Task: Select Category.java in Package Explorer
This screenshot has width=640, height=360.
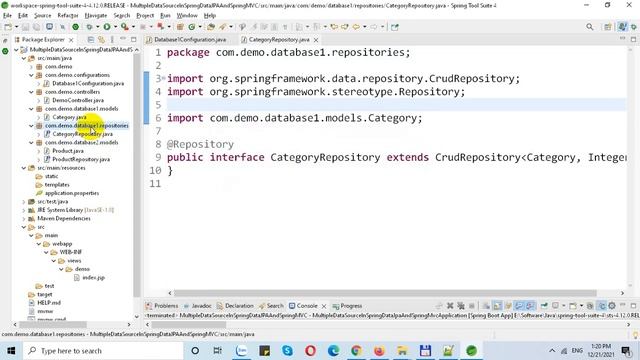Action: point(69,117)
